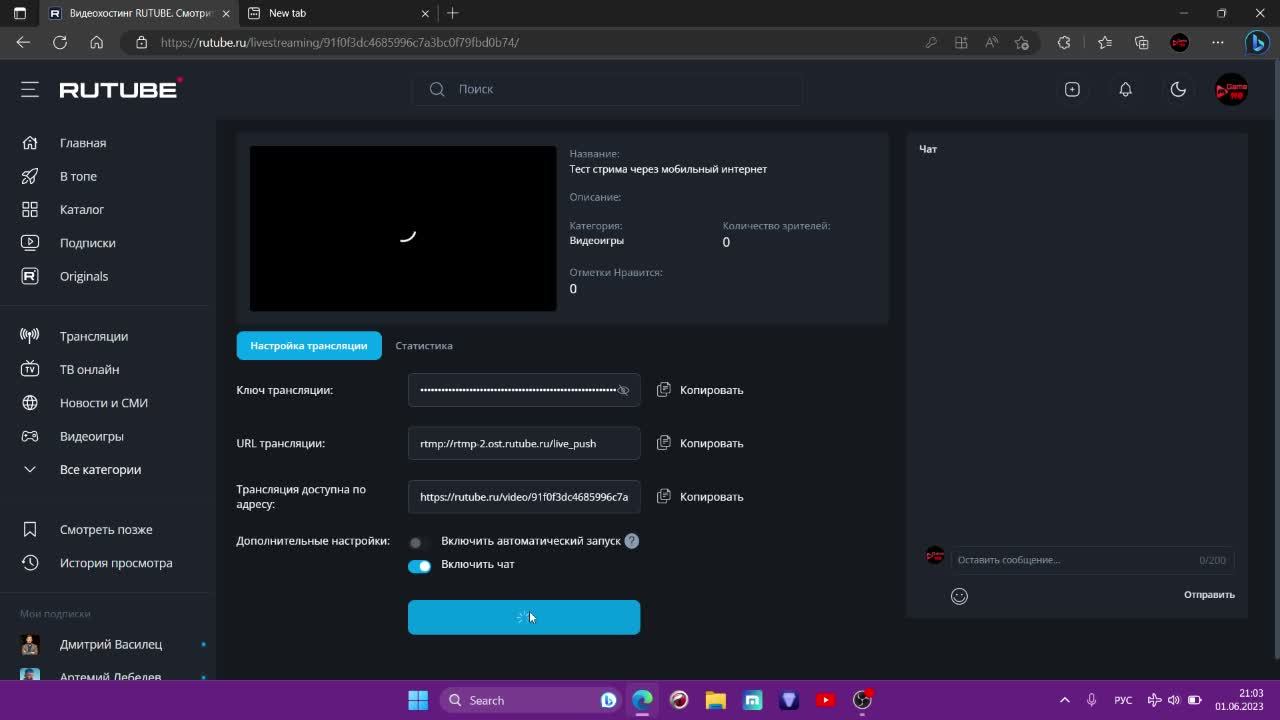Open the RUTUBE hamburger menu
The image size is (1280, 720).
(30, 89)
